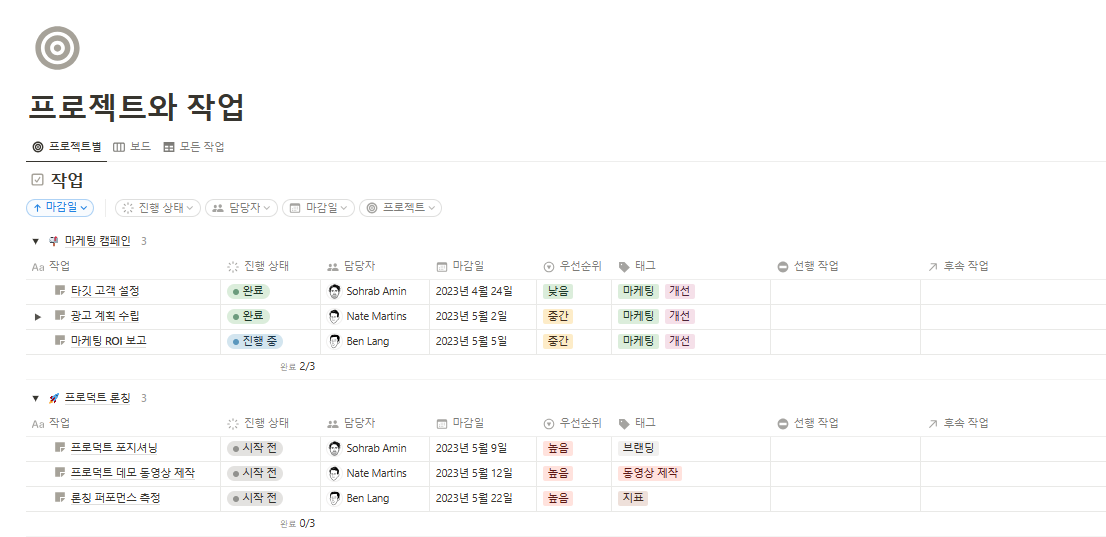Click Sohrab Amin avatar in 타깃 고객 설정 row
The height and width of the screenshot is (537, 1106).
click(334, 291)
